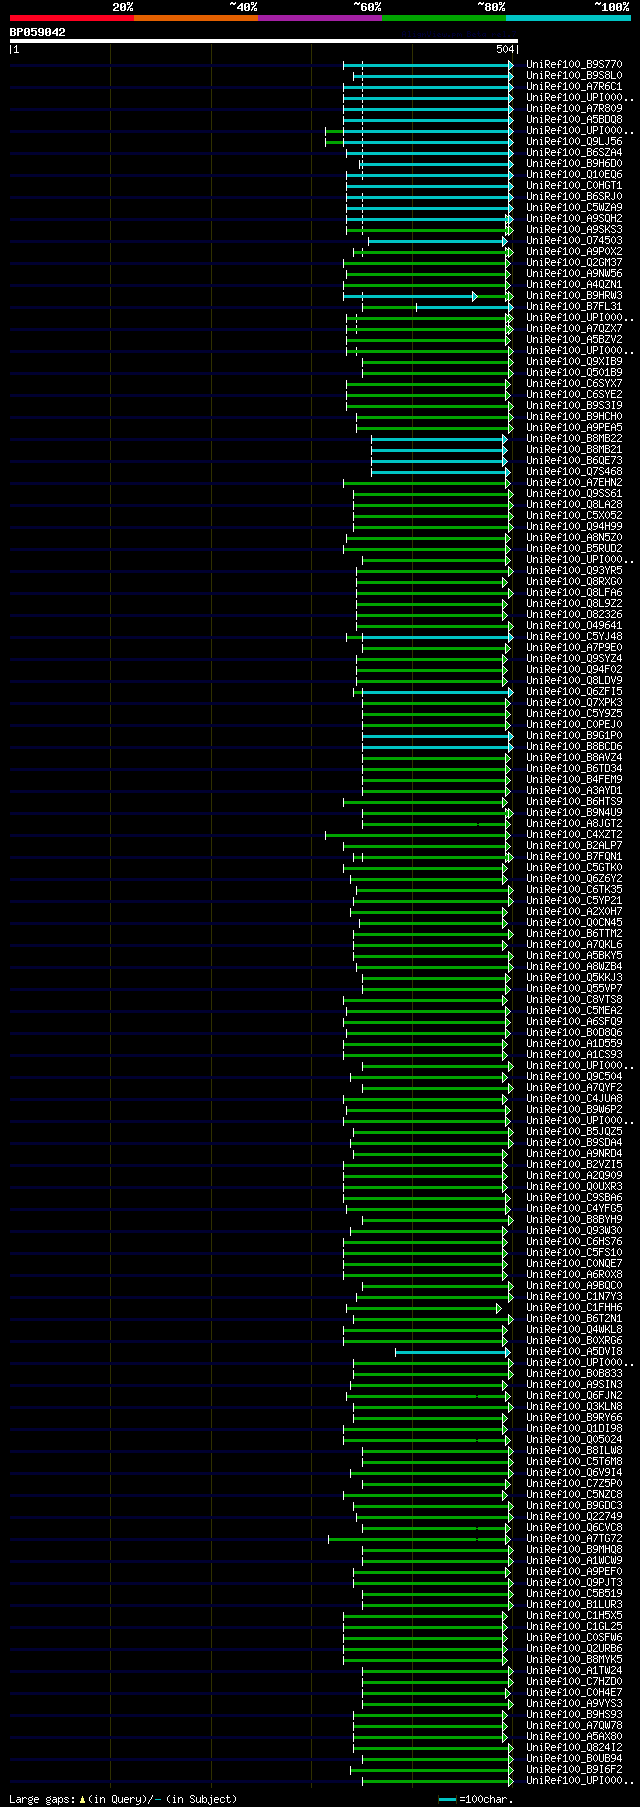Open hit UniRef100_B9S8L0
640x1807 pixels.
pos(575,75)
